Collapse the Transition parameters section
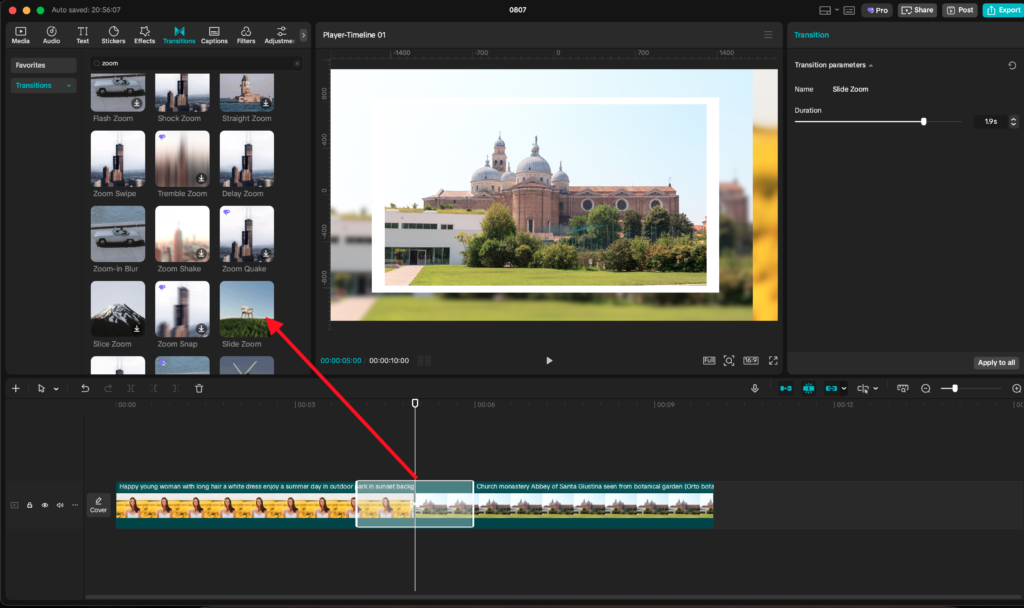The height and width of the screenshot is (608, 1024). point(871,65)
